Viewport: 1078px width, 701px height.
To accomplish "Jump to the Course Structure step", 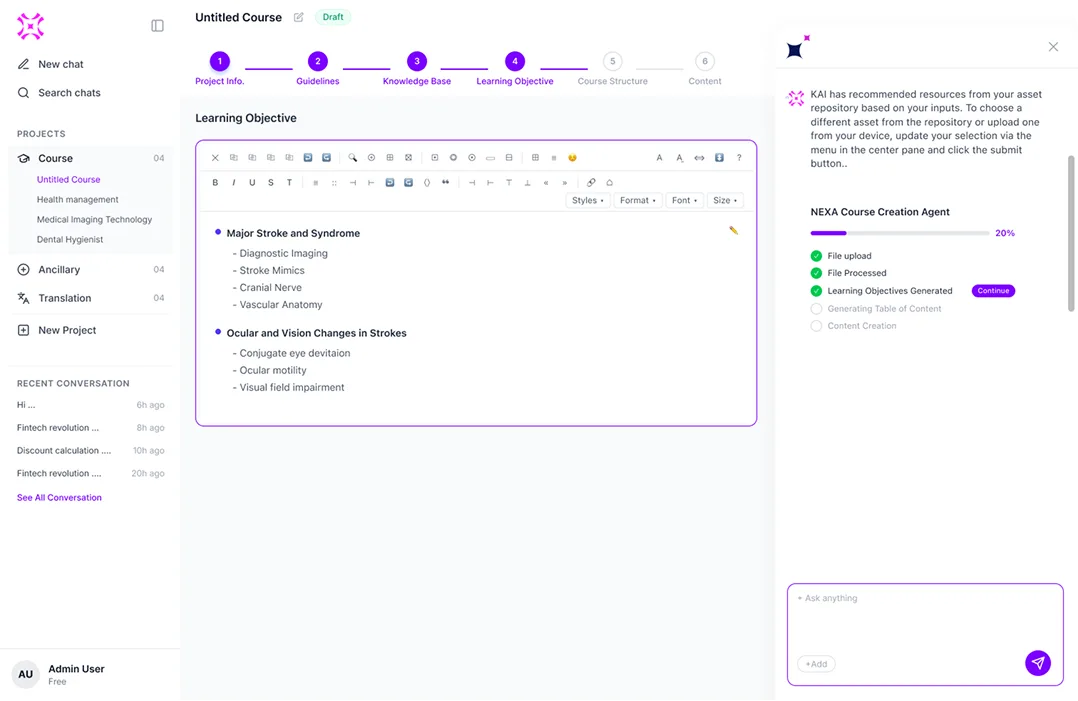I will coord(613,69).
